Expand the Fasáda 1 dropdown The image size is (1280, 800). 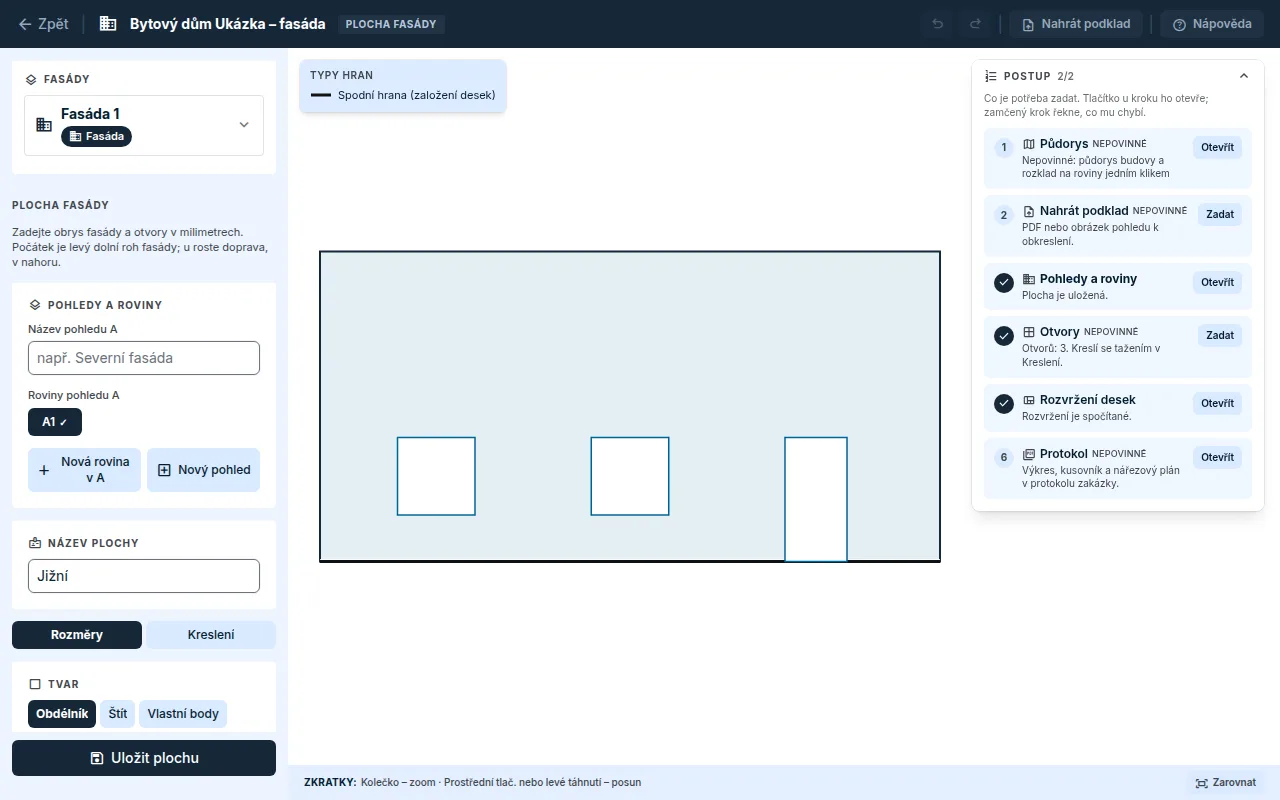(144, 125)
